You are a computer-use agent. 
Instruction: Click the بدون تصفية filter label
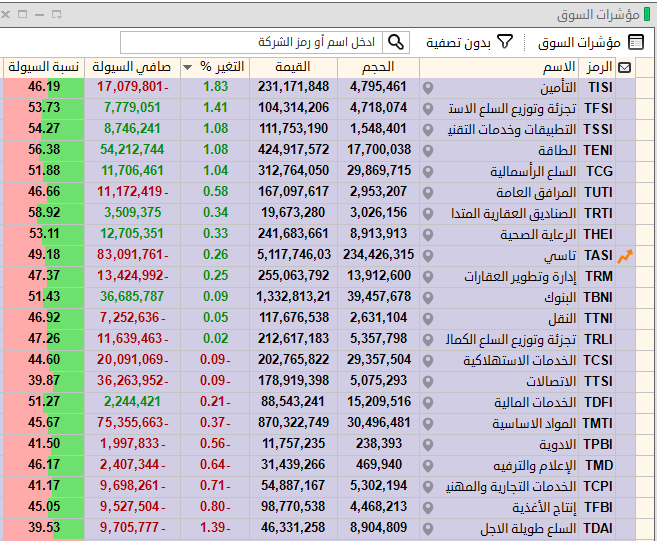[458, 42]
